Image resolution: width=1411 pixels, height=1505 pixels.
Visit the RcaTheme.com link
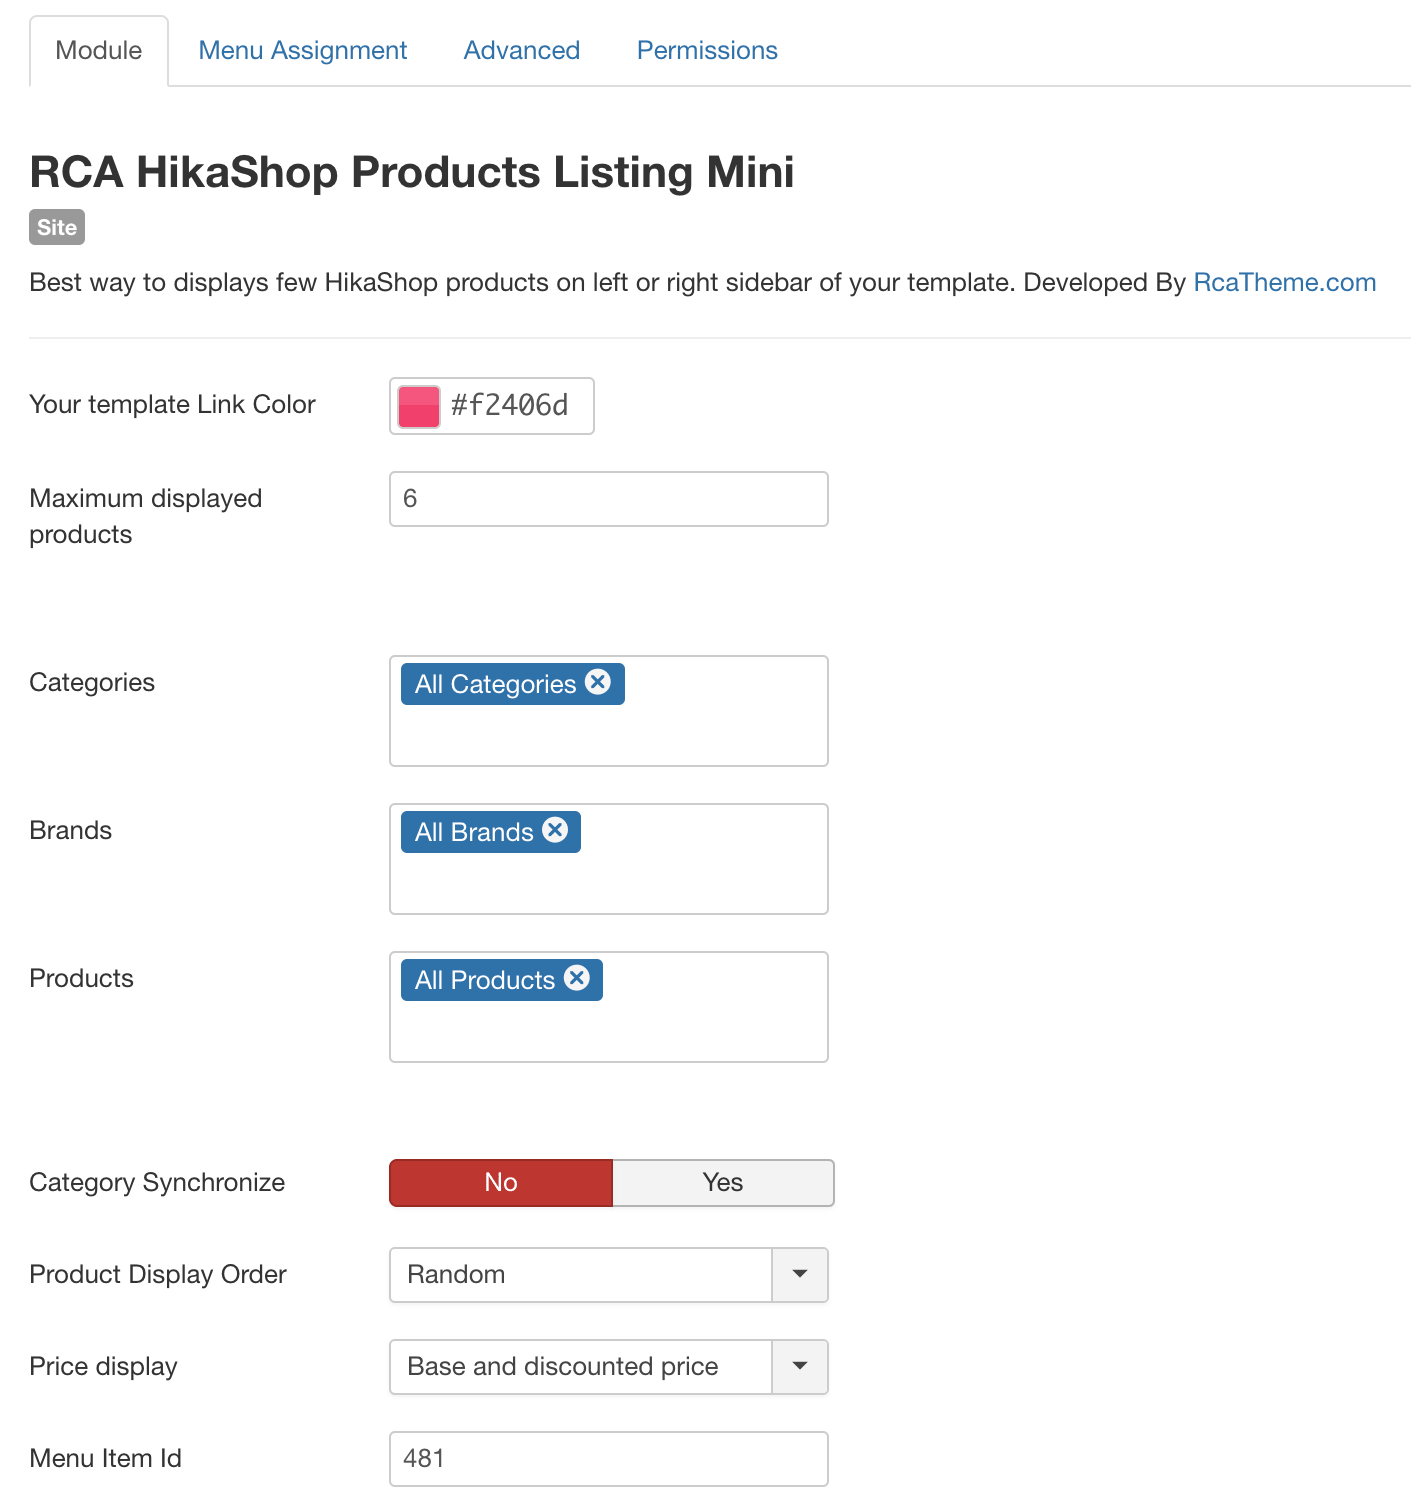(1285, 283)
